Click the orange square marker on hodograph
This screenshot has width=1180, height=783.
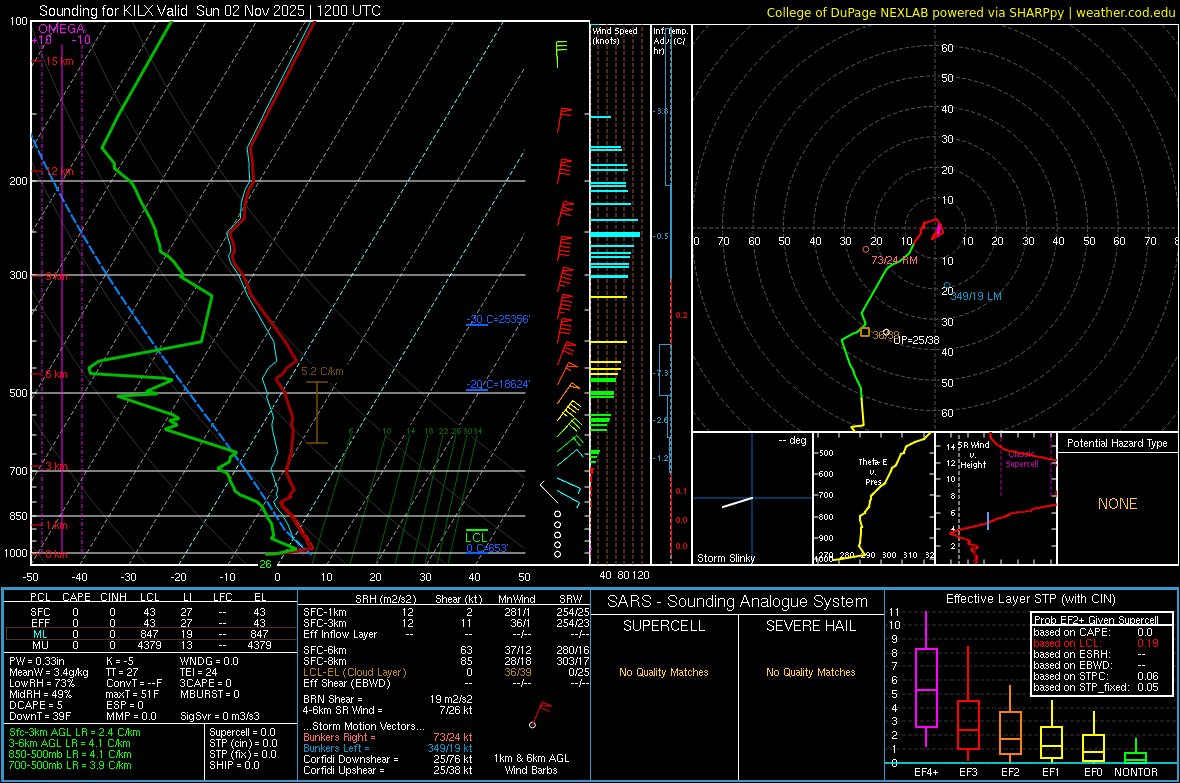pos(865,332)
